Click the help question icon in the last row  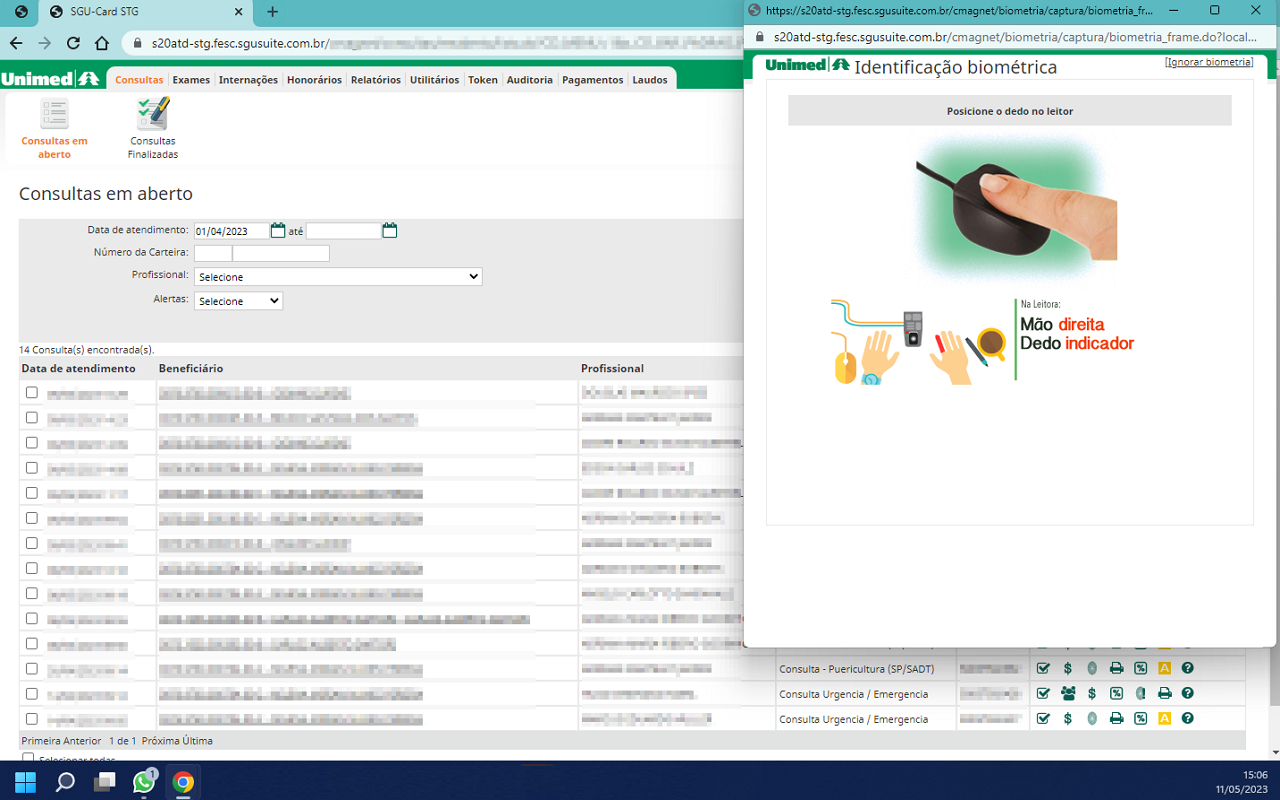1188,719
